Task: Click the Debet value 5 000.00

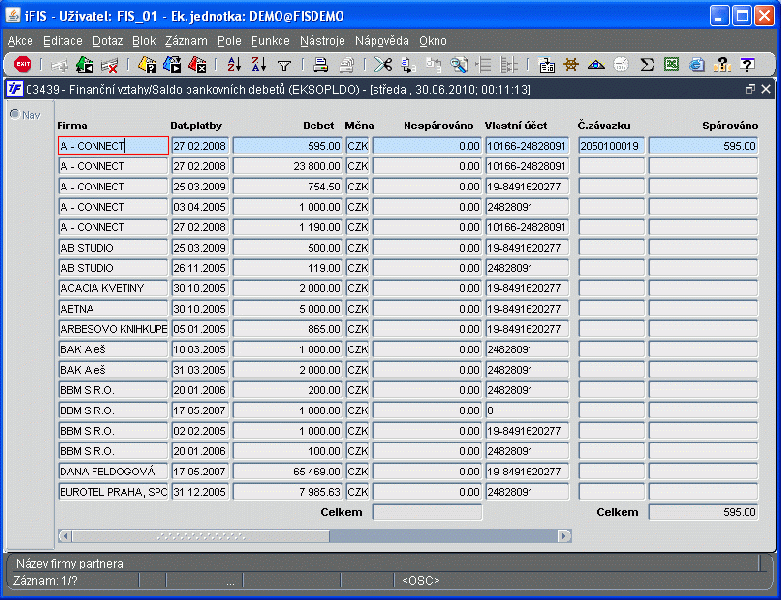Action: pyautogui.click(x=288, y=309)
